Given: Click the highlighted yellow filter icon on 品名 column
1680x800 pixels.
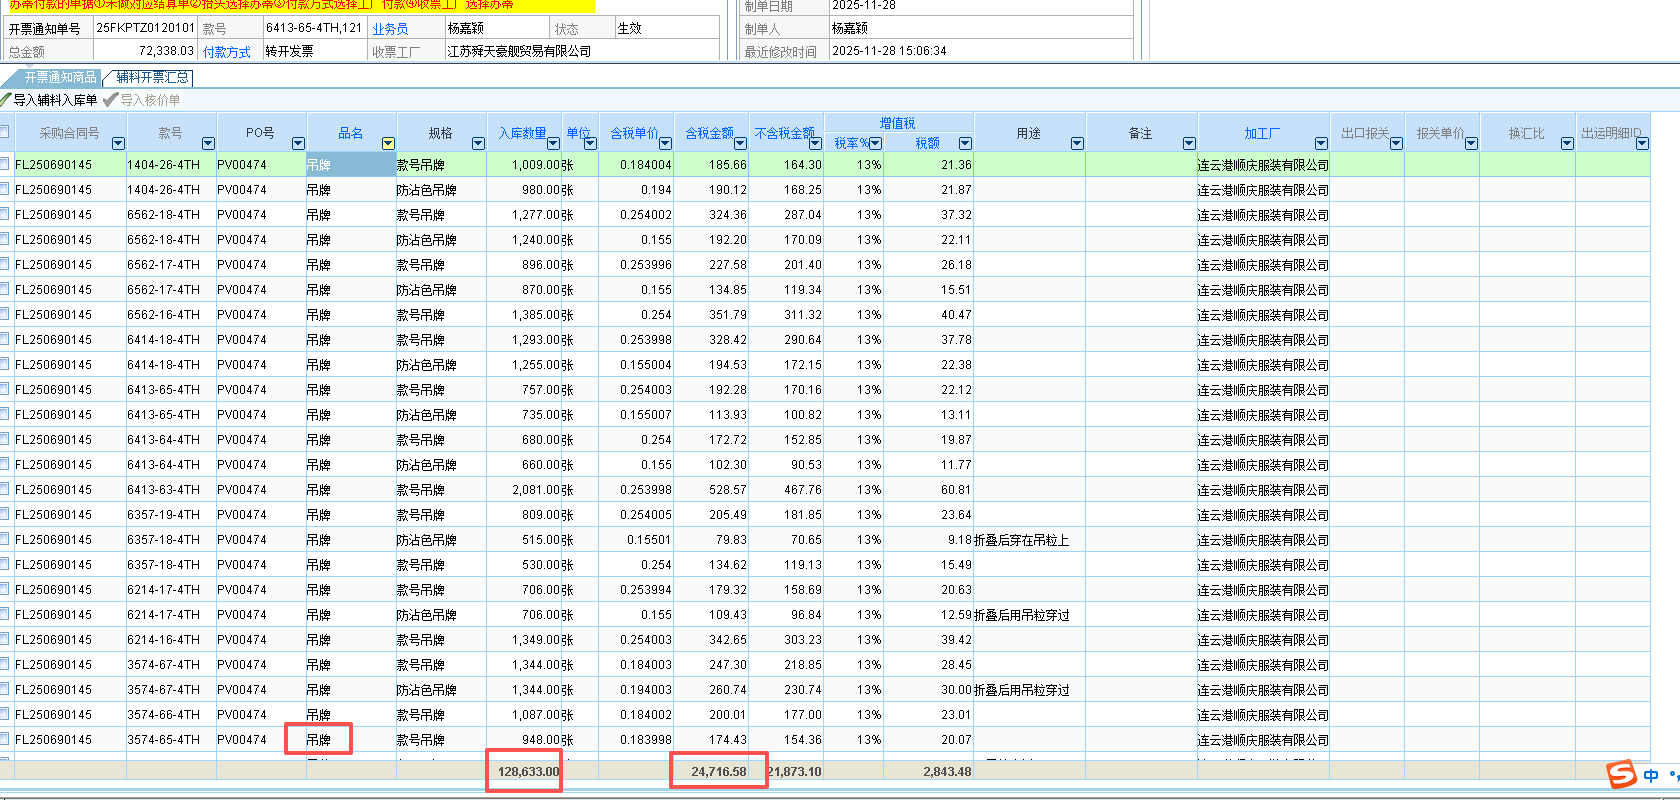Looking at the screenshot, I should 388,144.
